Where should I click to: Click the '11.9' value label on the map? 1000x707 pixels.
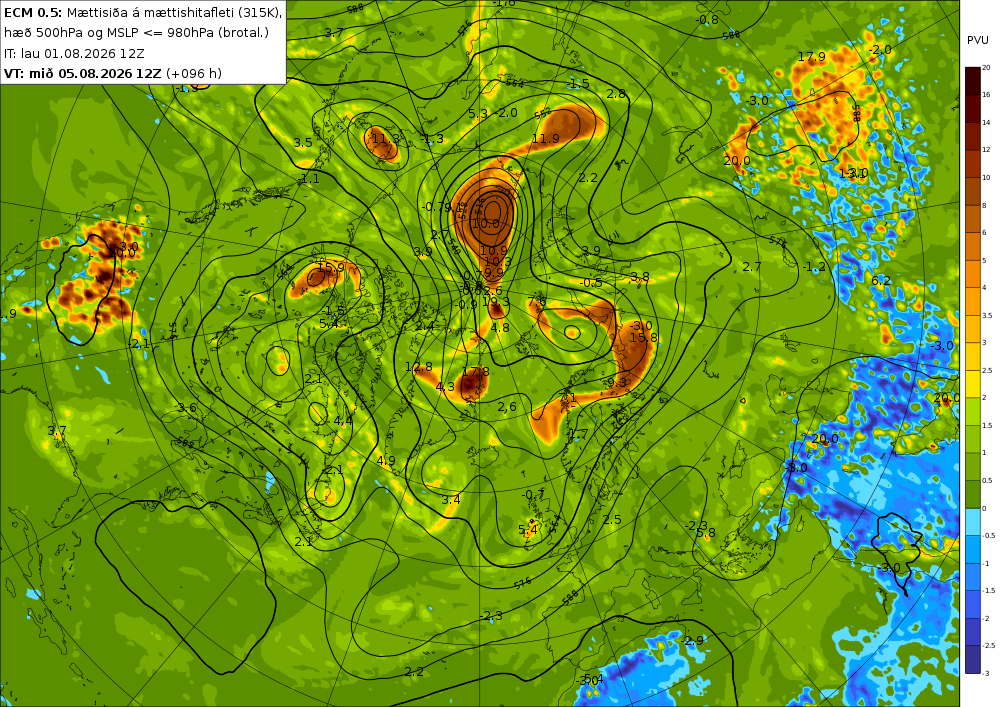tap(546, 138)
